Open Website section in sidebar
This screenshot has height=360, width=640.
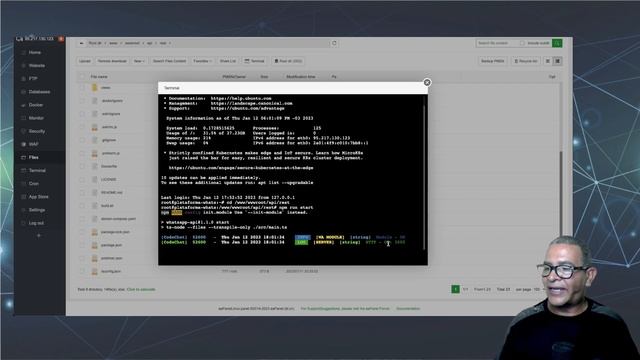(x=36, y=65)
